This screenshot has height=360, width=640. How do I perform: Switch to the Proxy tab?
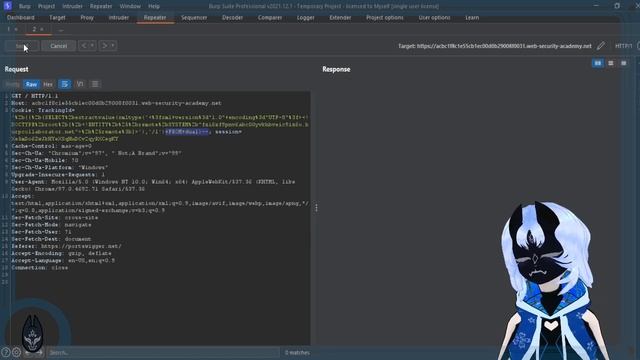(87, 18)
